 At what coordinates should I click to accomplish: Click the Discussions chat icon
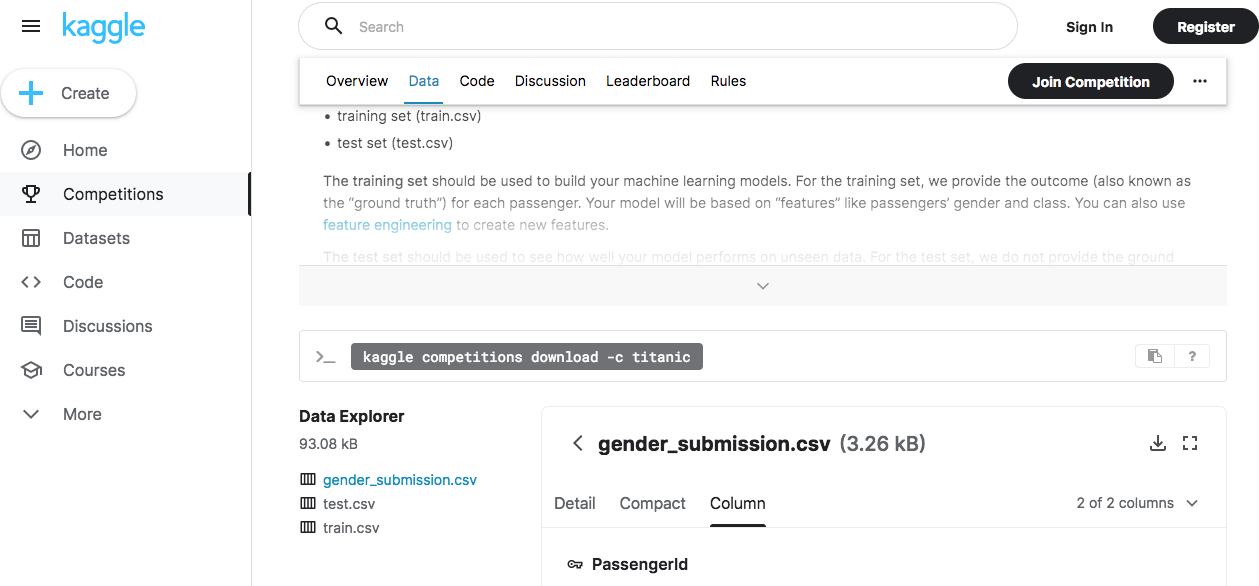click(31, 326)
